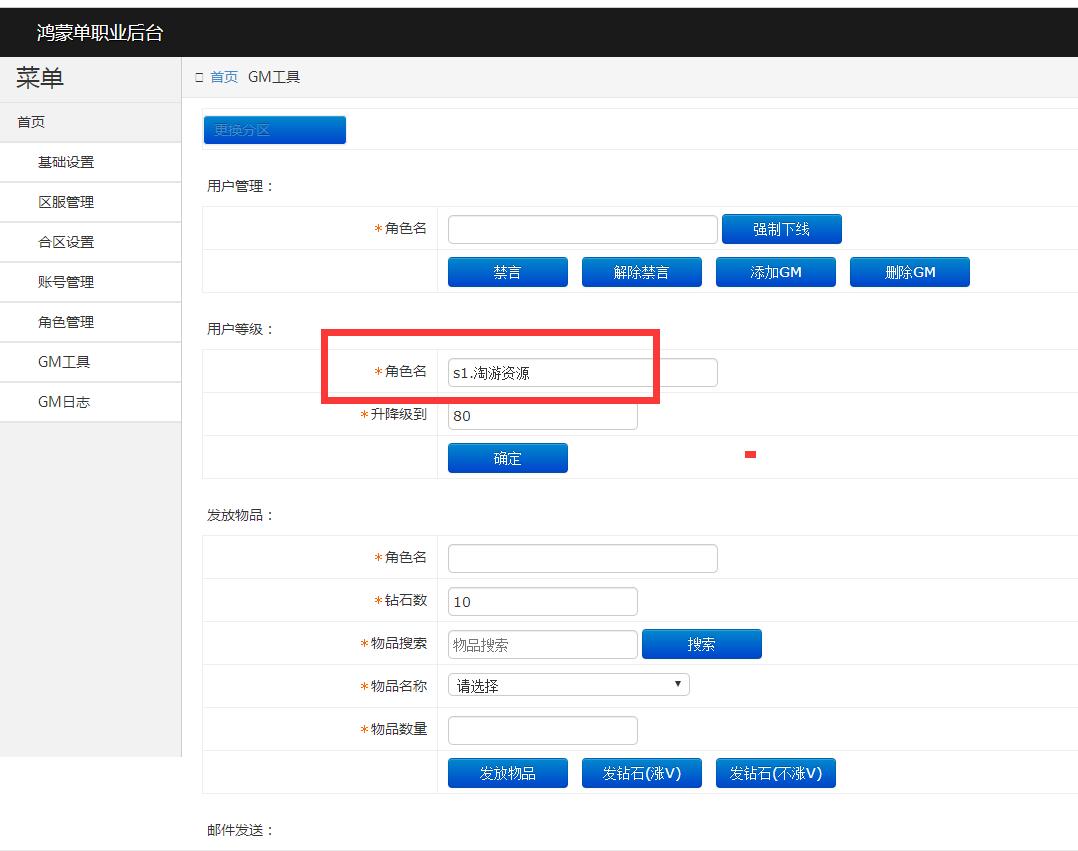Image resolution: width=1078 pixels, height=851 pixels.
Task: Click the 删除GM button
Action: click(x=909, y=272)
